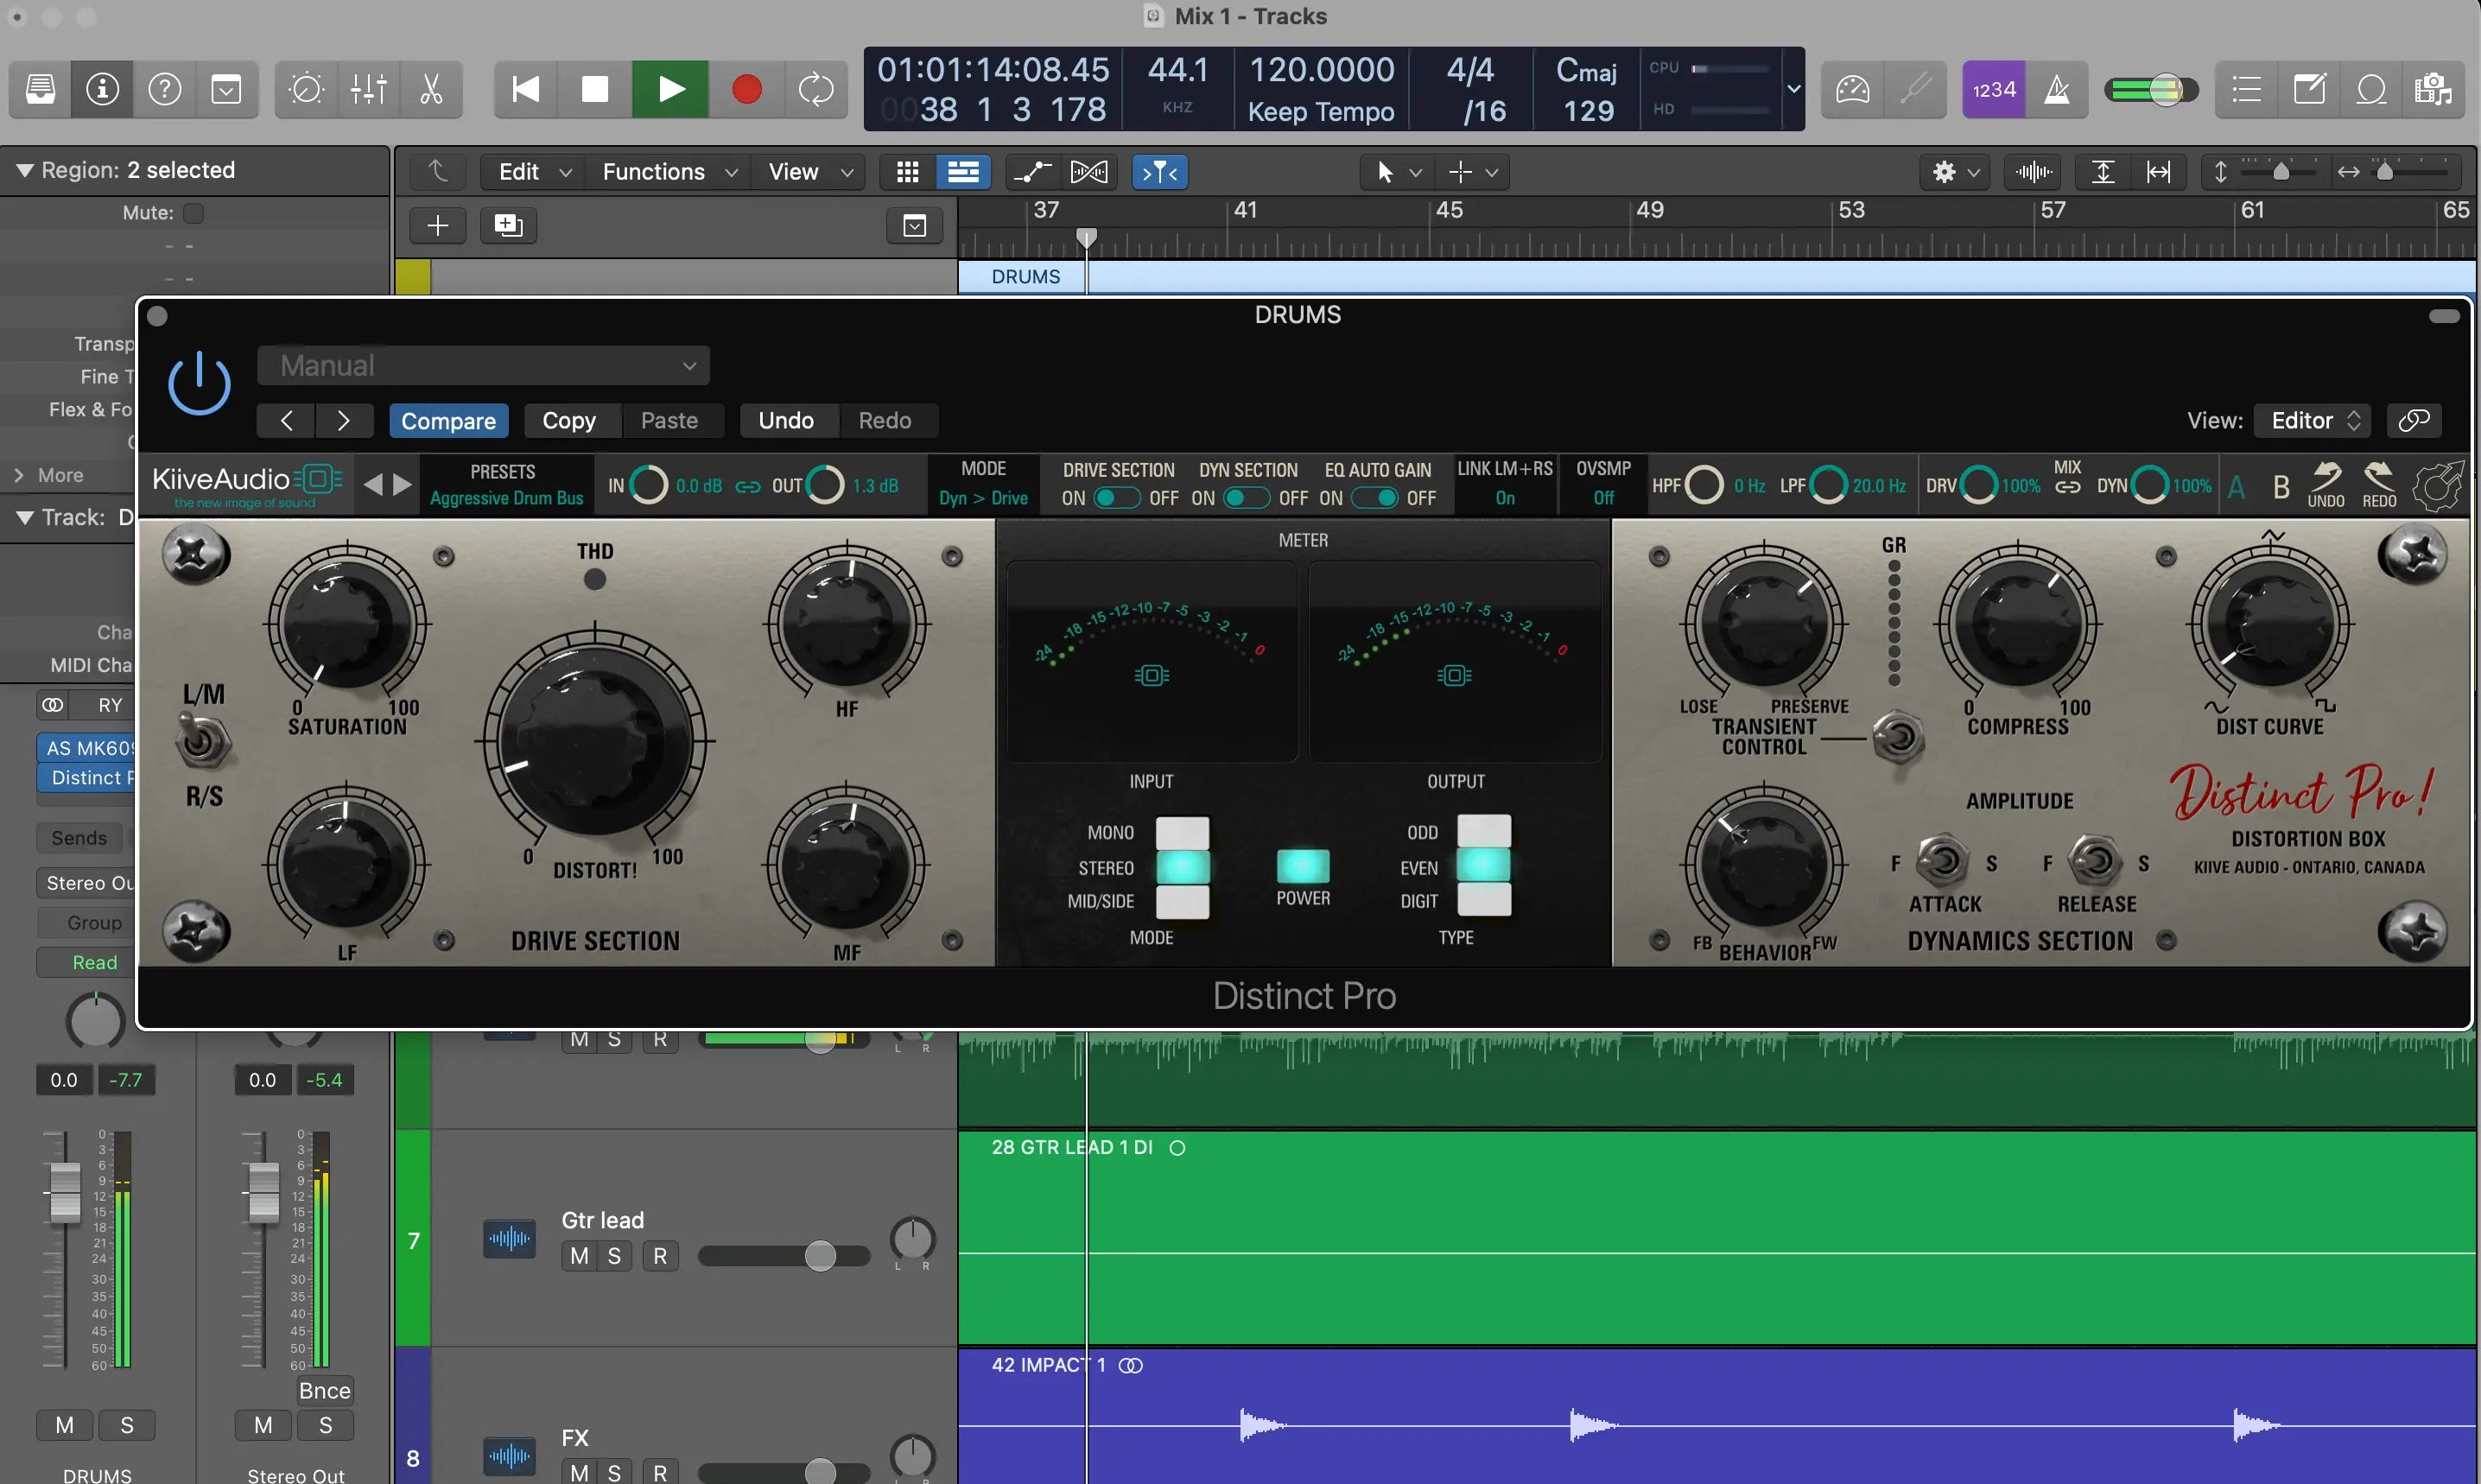Open the Smart Controls dial icon

tap(305, 89)
